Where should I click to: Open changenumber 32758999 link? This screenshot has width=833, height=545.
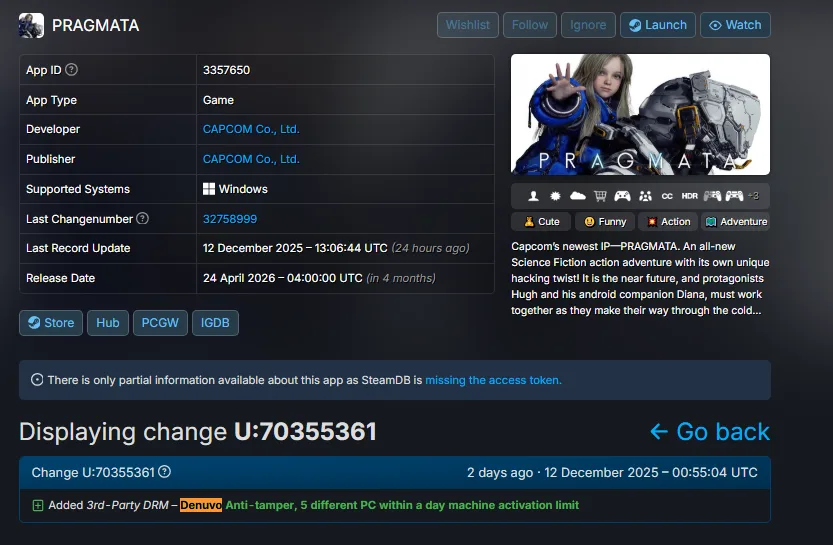pyautogui.click(x=230, y=218)
